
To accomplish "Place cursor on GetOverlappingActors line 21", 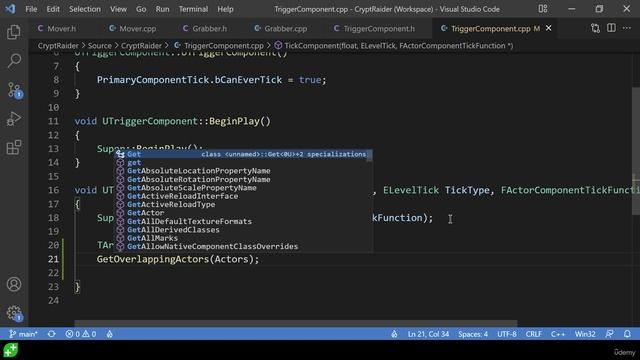I will tap(178, 259).
